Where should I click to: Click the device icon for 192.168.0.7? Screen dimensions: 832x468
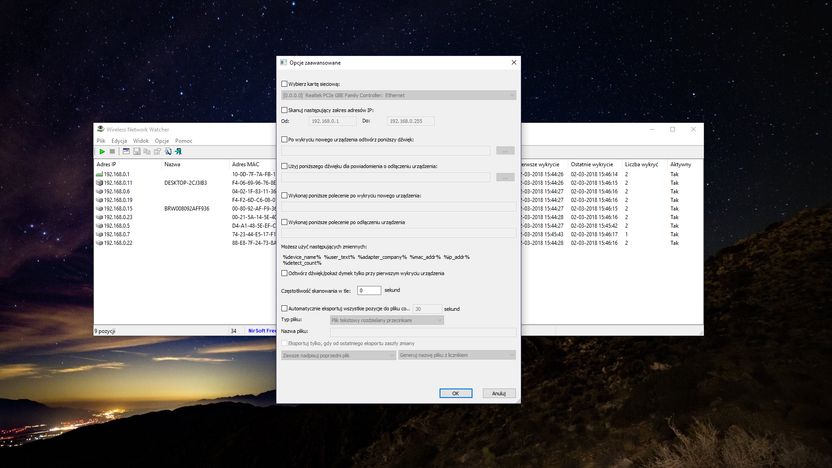(x=99, y=234)
